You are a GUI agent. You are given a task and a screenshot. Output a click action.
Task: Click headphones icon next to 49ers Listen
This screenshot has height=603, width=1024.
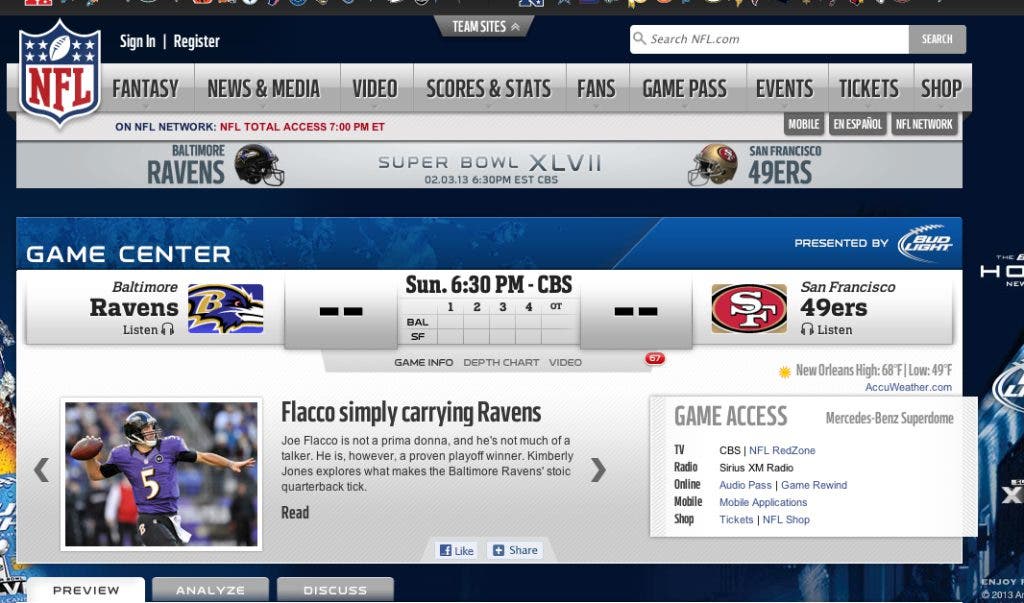point(807,329)
